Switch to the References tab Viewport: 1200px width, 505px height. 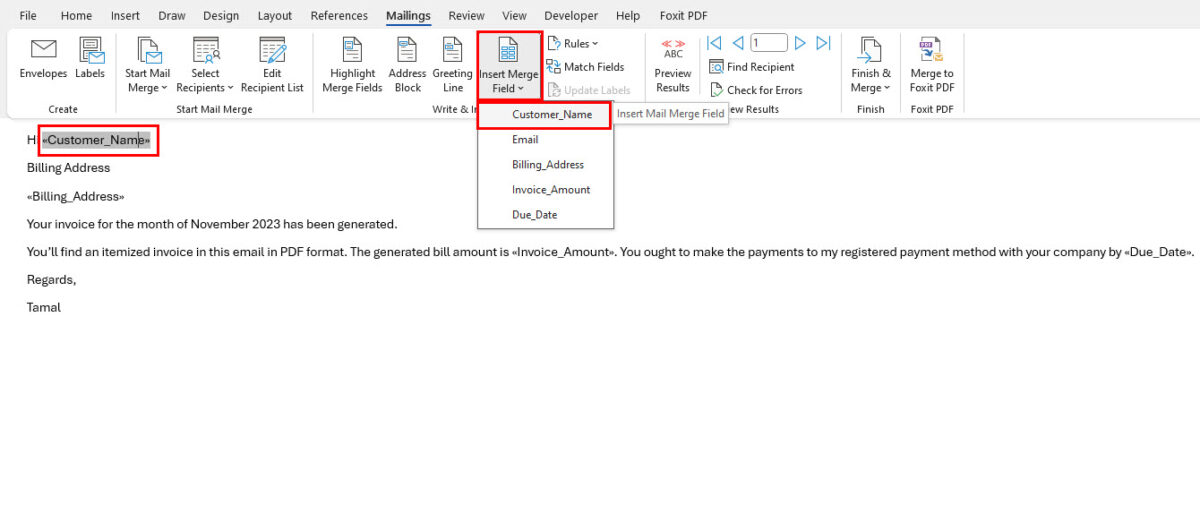click(340, 16)
